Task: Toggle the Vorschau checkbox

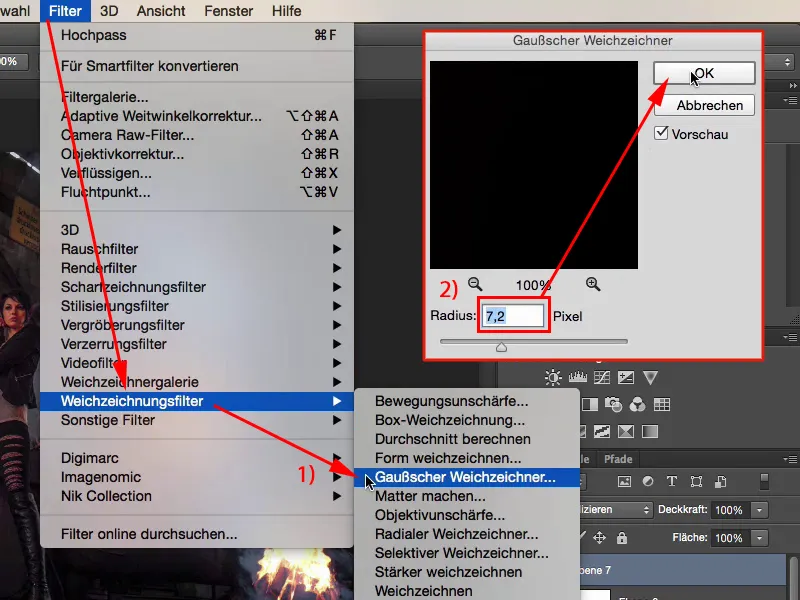Action: coord(661,133)
